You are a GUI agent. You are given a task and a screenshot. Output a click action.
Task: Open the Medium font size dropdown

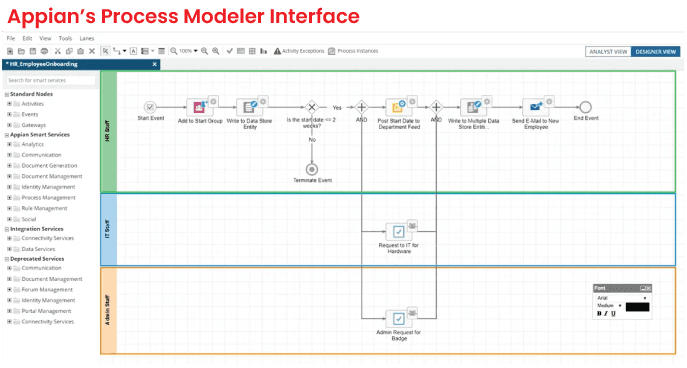pos(609,305)
